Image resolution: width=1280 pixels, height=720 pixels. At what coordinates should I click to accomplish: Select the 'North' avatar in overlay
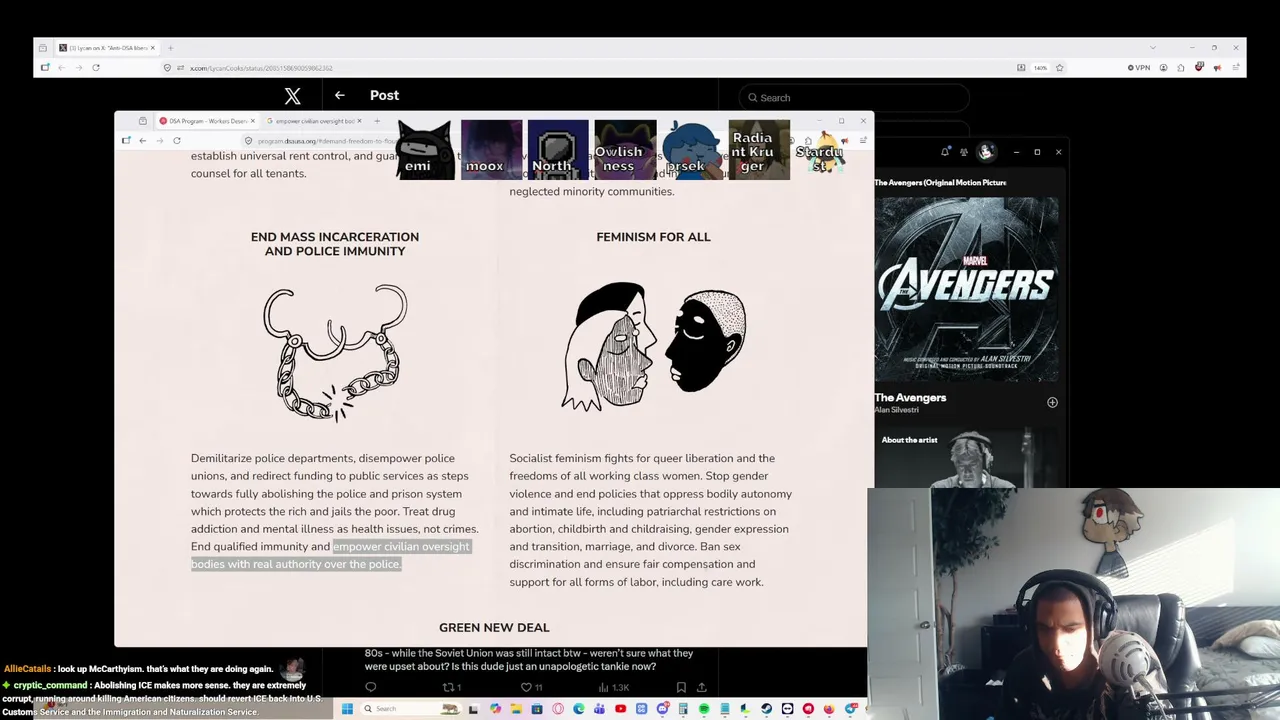click(x=558, y=150)
